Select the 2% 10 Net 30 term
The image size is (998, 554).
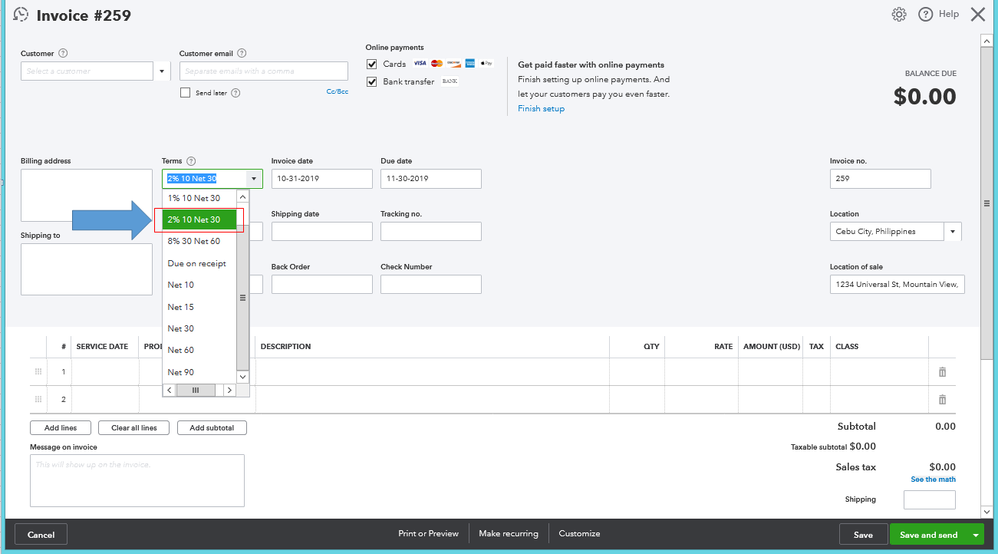point(200,220)
